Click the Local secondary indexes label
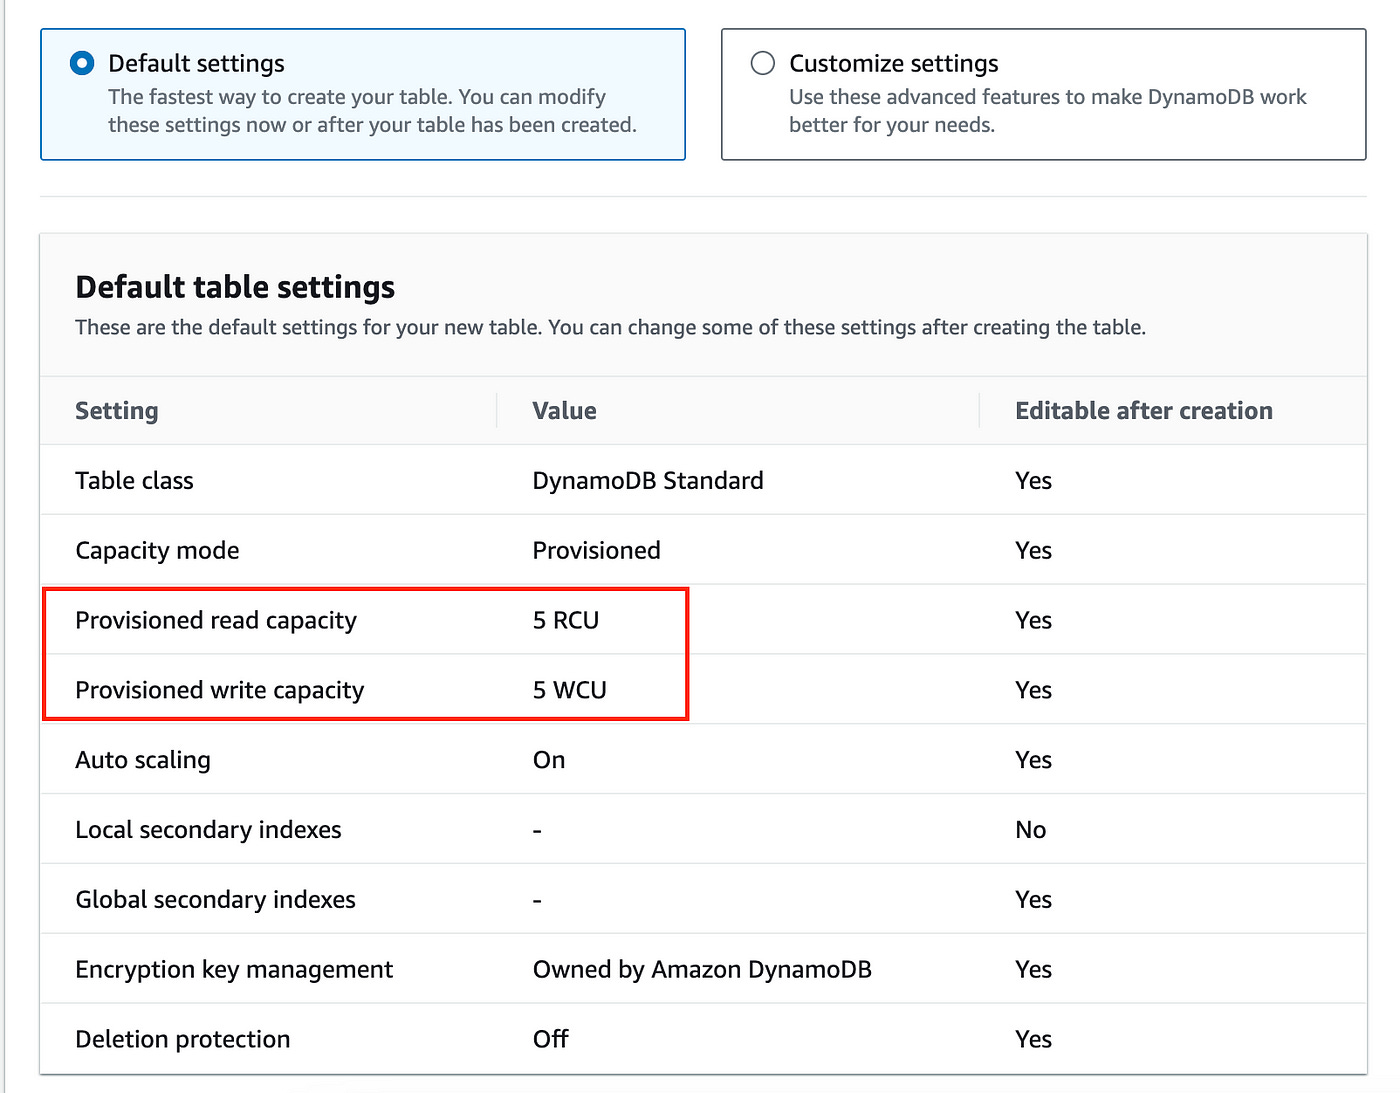Screen dimensions: 1400x1093 tap(208, 830)
